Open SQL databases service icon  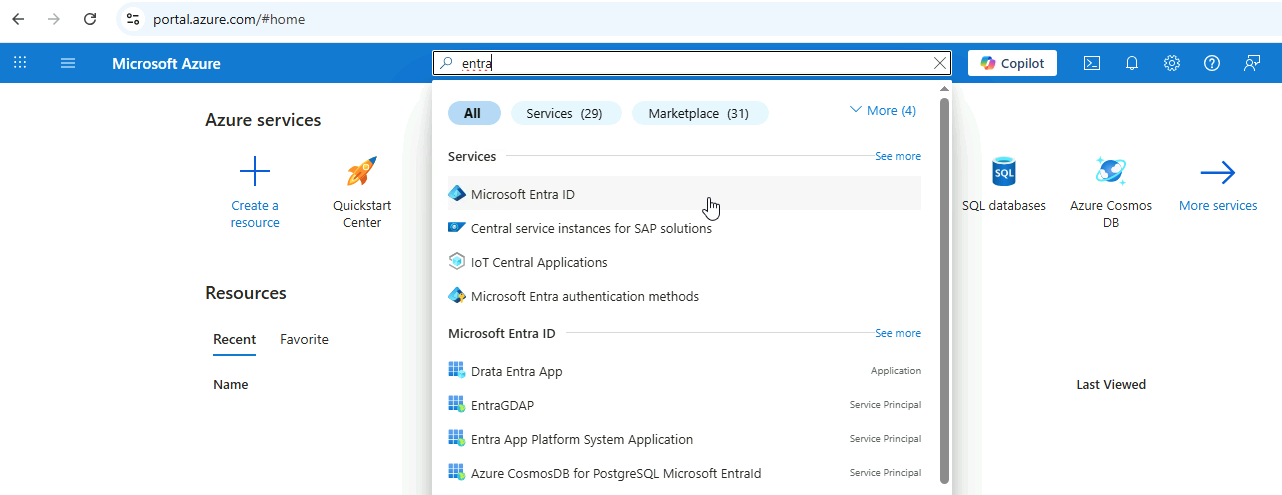(1004, 172)
